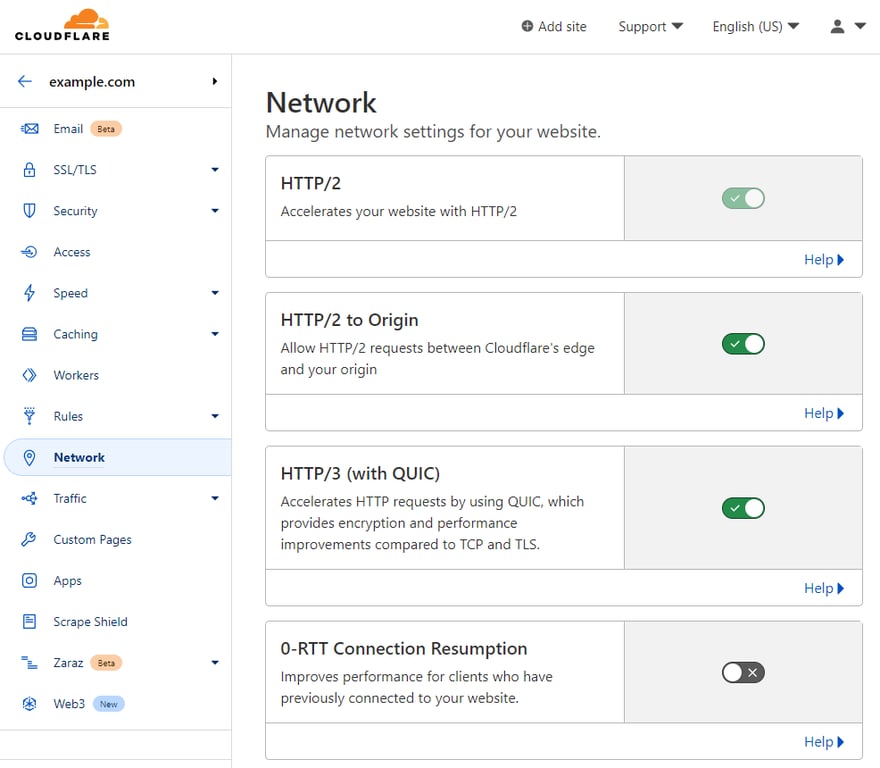Turn off HTTP/3 (with QUIC)
The width and height of the screenshot is (880, 768).
pos(743,507)
